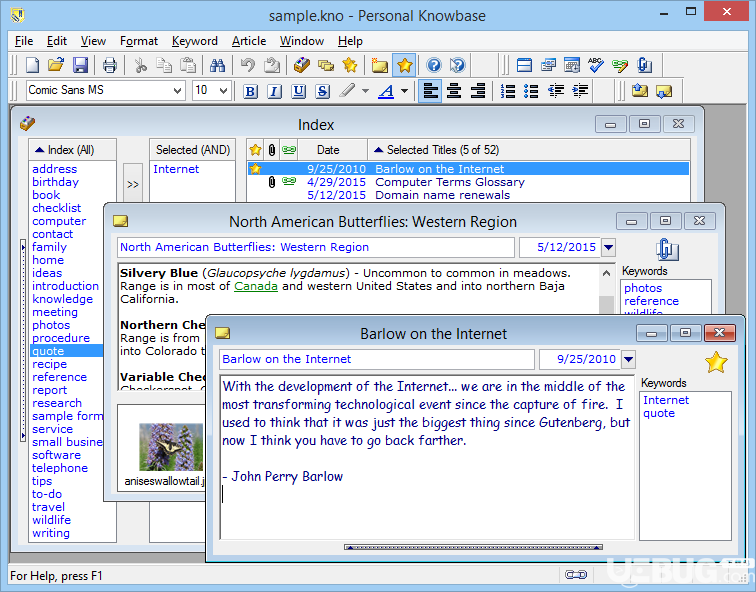This screenshot has width=756, height=592.
Task: Open 'Computer Terms Glossary' article title
Action: point(449,182)
